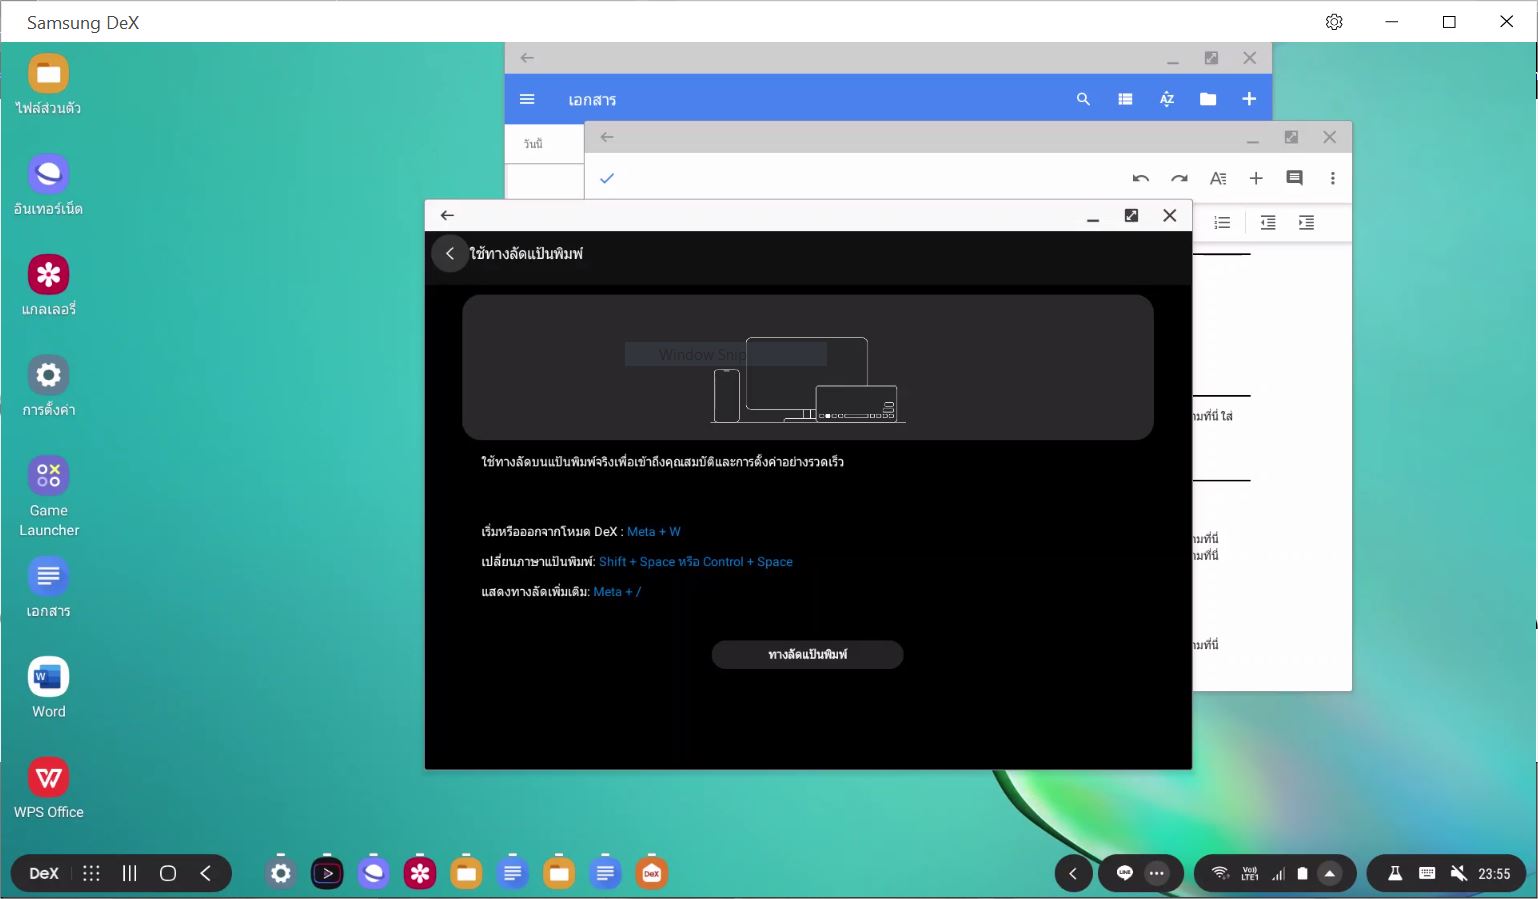Open the settings gear app in taskbar
This screenshot has width=1538, height=899.
coord(281,873)
